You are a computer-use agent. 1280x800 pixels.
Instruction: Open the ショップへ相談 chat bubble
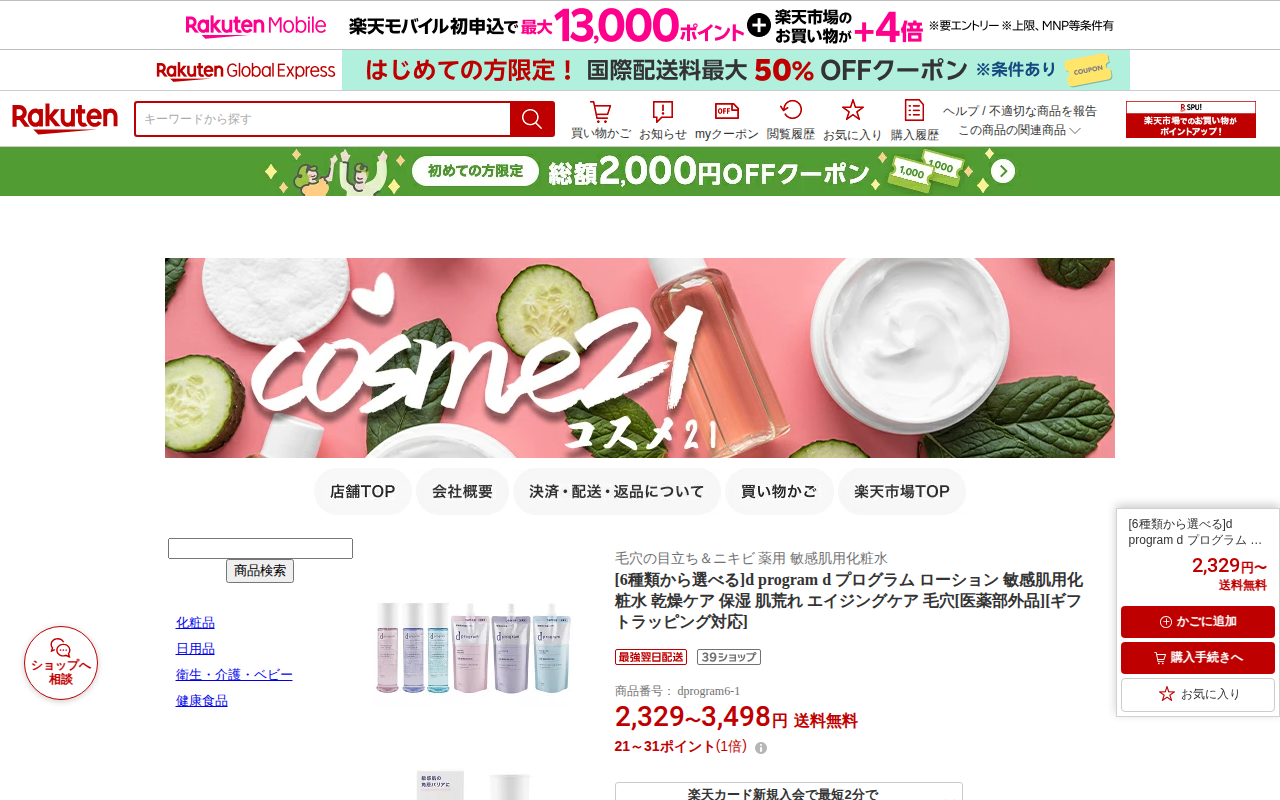click(61, 663)
